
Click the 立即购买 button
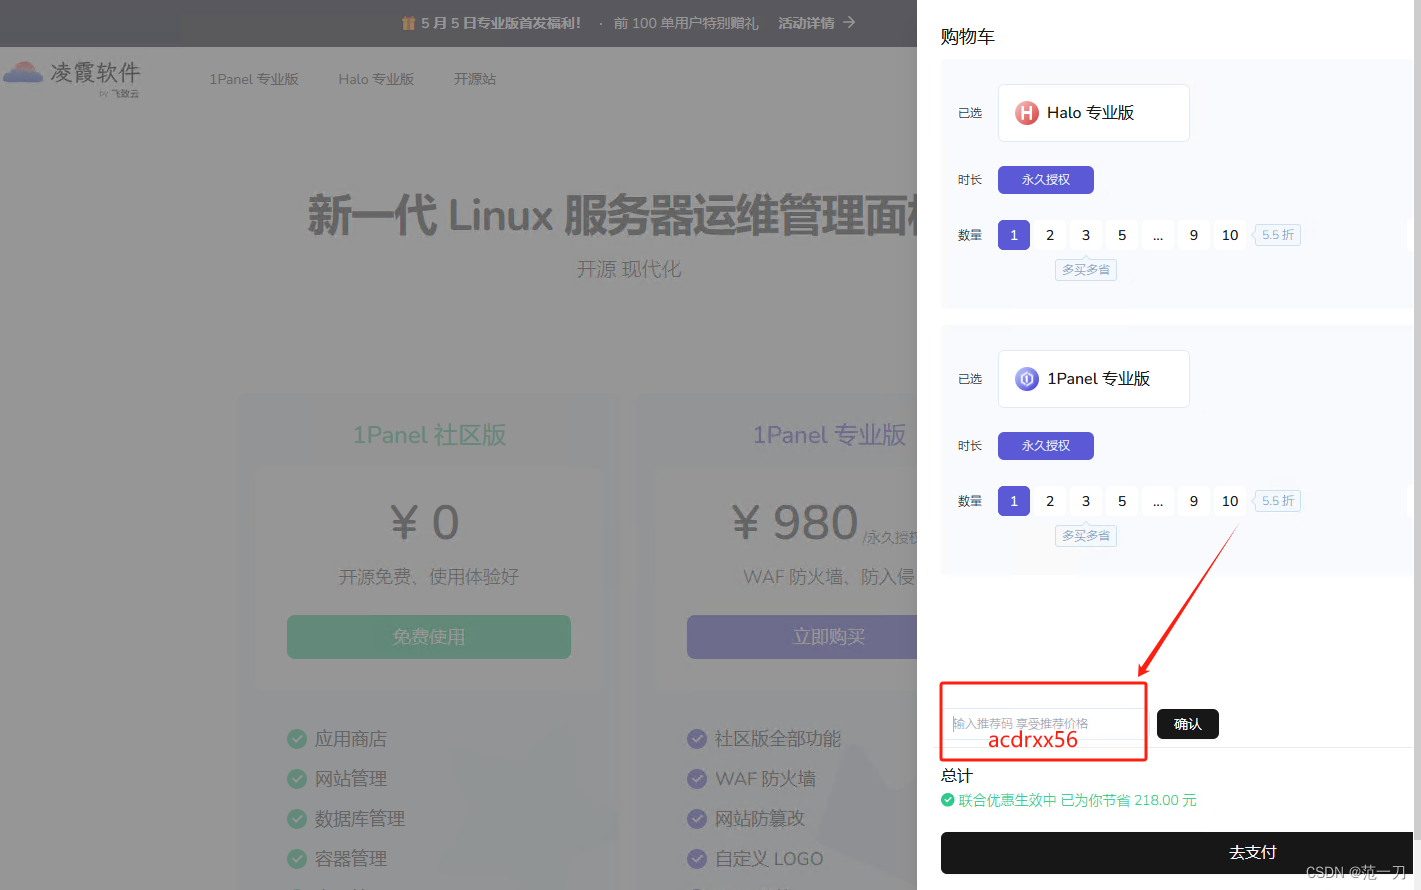tap(802, 637)
